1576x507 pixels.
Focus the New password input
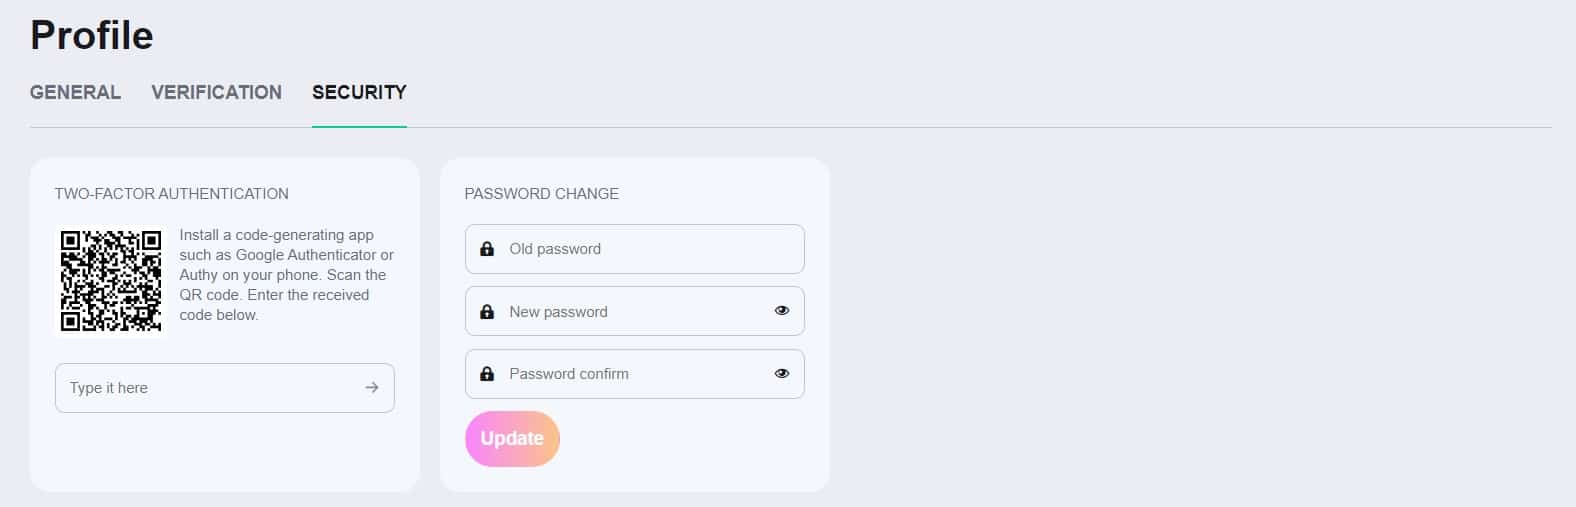634,312
